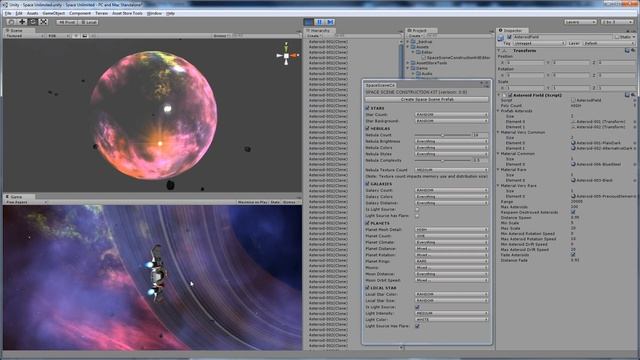Image resolution: width=640 pixels, height=360 pixels.
Task: Click Create button in Hierarchy panel
Action: (x=313, y=36)
